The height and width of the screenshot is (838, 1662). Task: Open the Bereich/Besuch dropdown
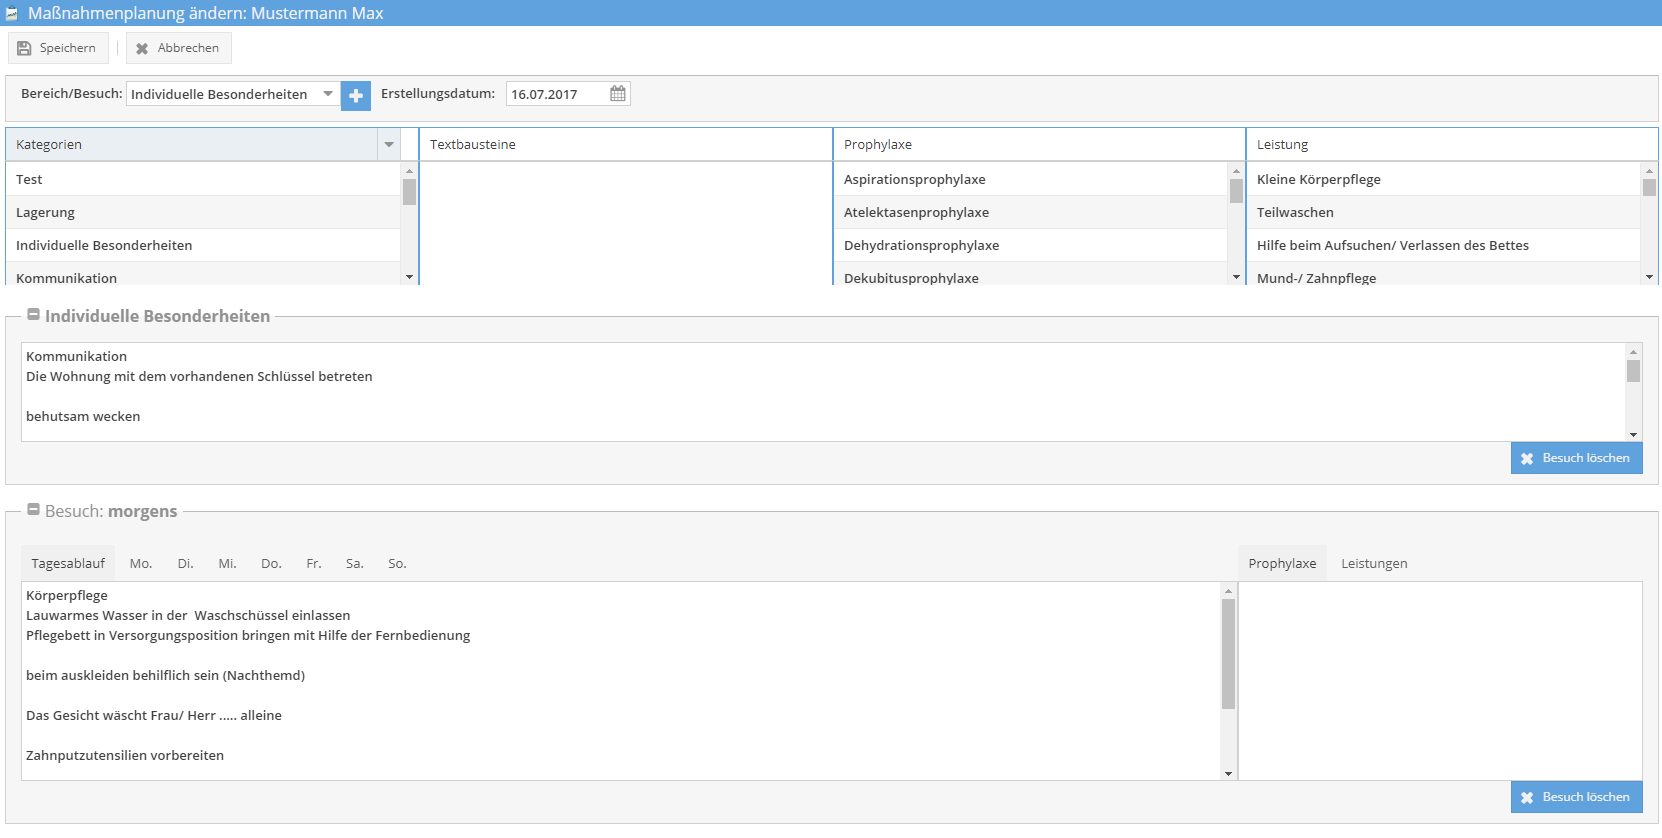[x=327, y=94]
